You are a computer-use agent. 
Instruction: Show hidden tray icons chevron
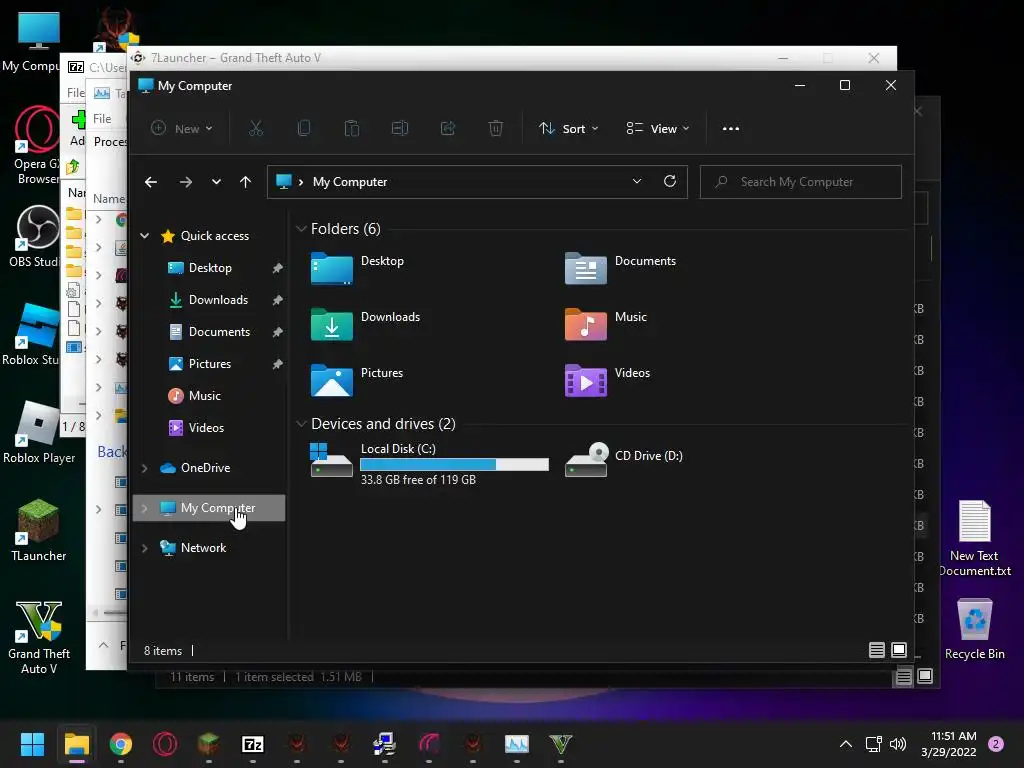click(x=846, y=744)
